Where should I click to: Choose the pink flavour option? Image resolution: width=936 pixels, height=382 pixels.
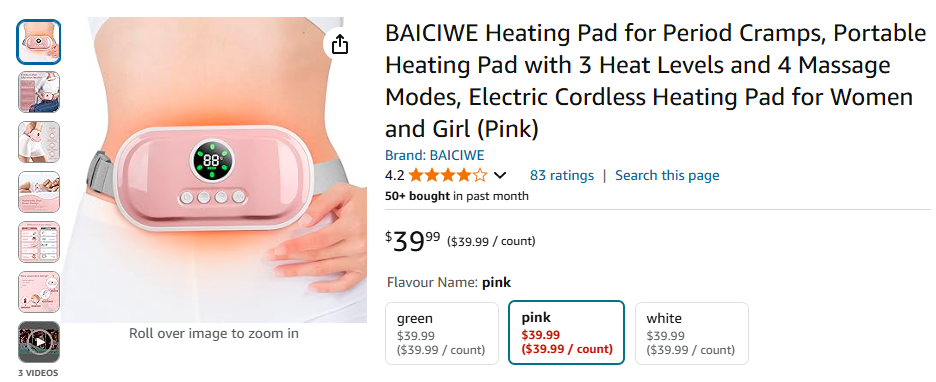[x=566, y=332]
